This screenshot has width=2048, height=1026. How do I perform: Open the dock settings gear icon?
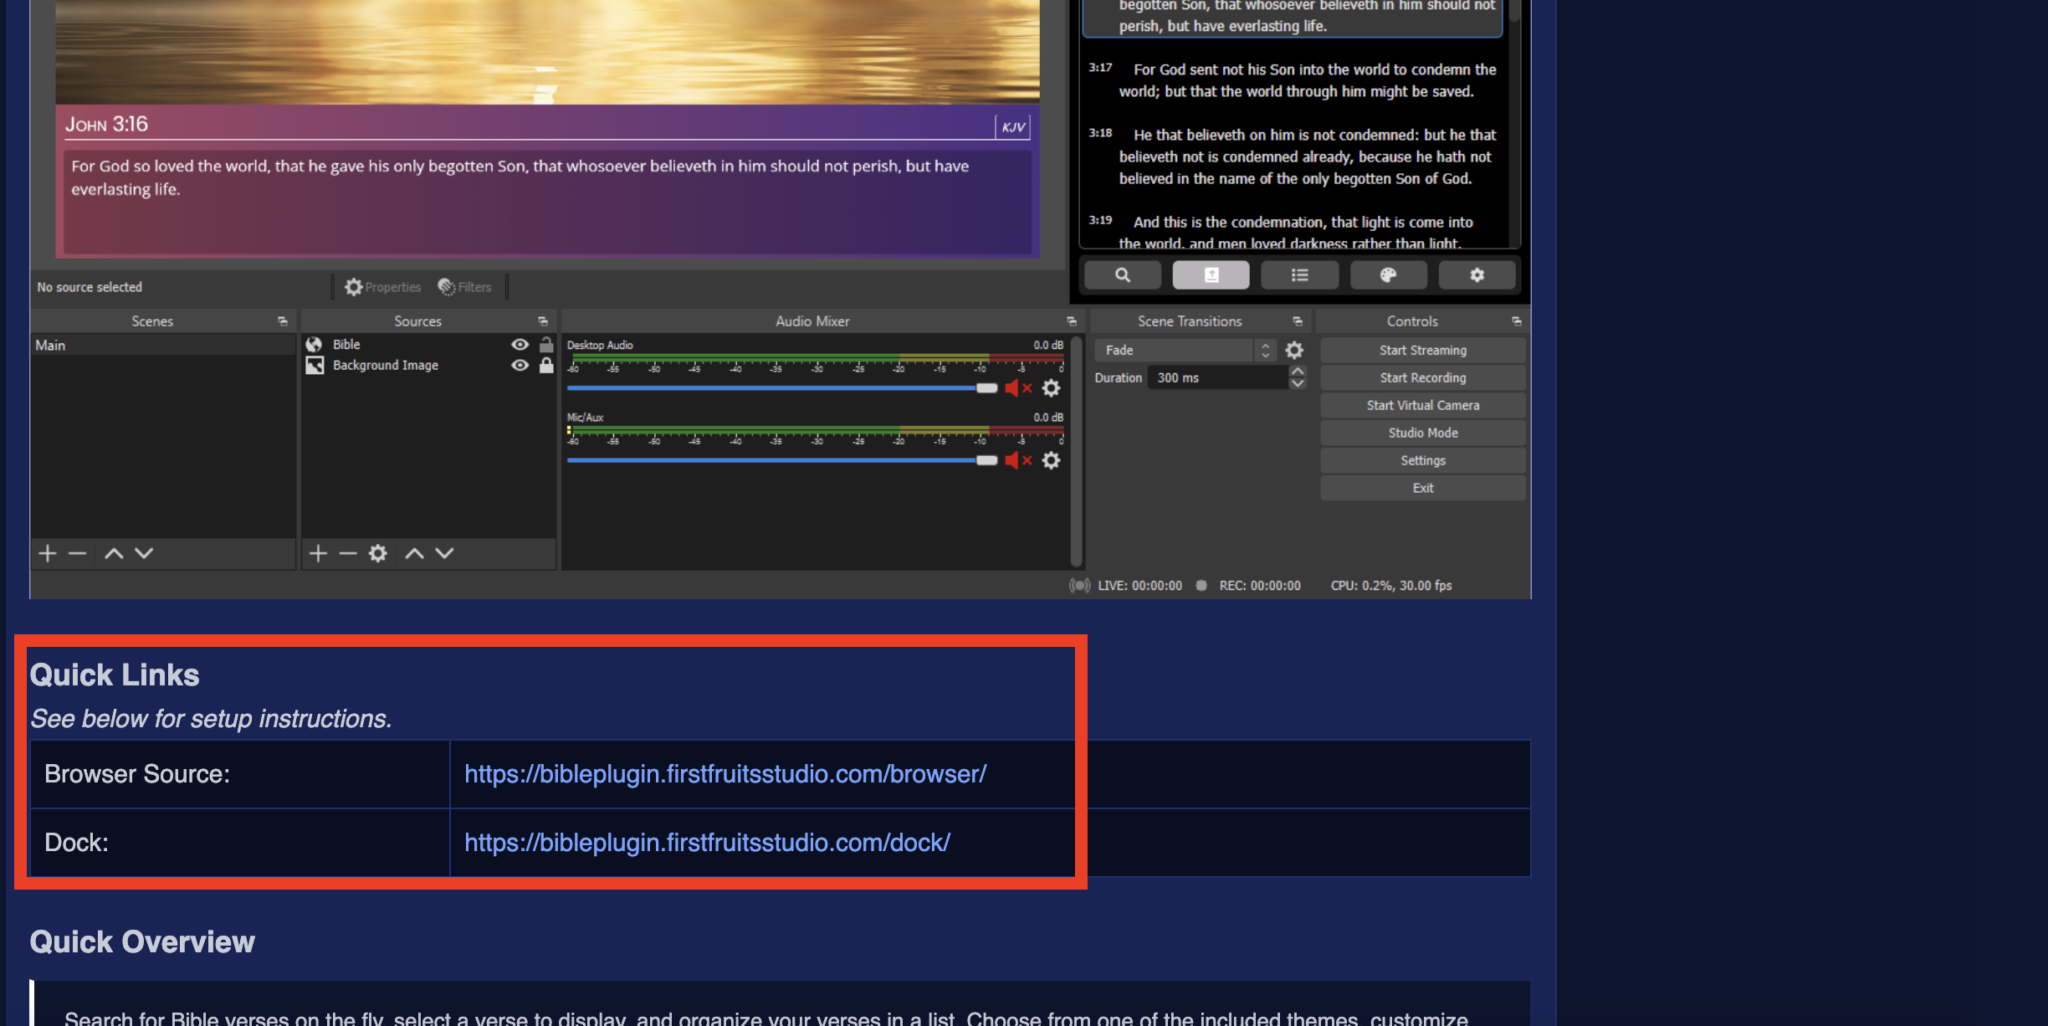pos(1476,275)
